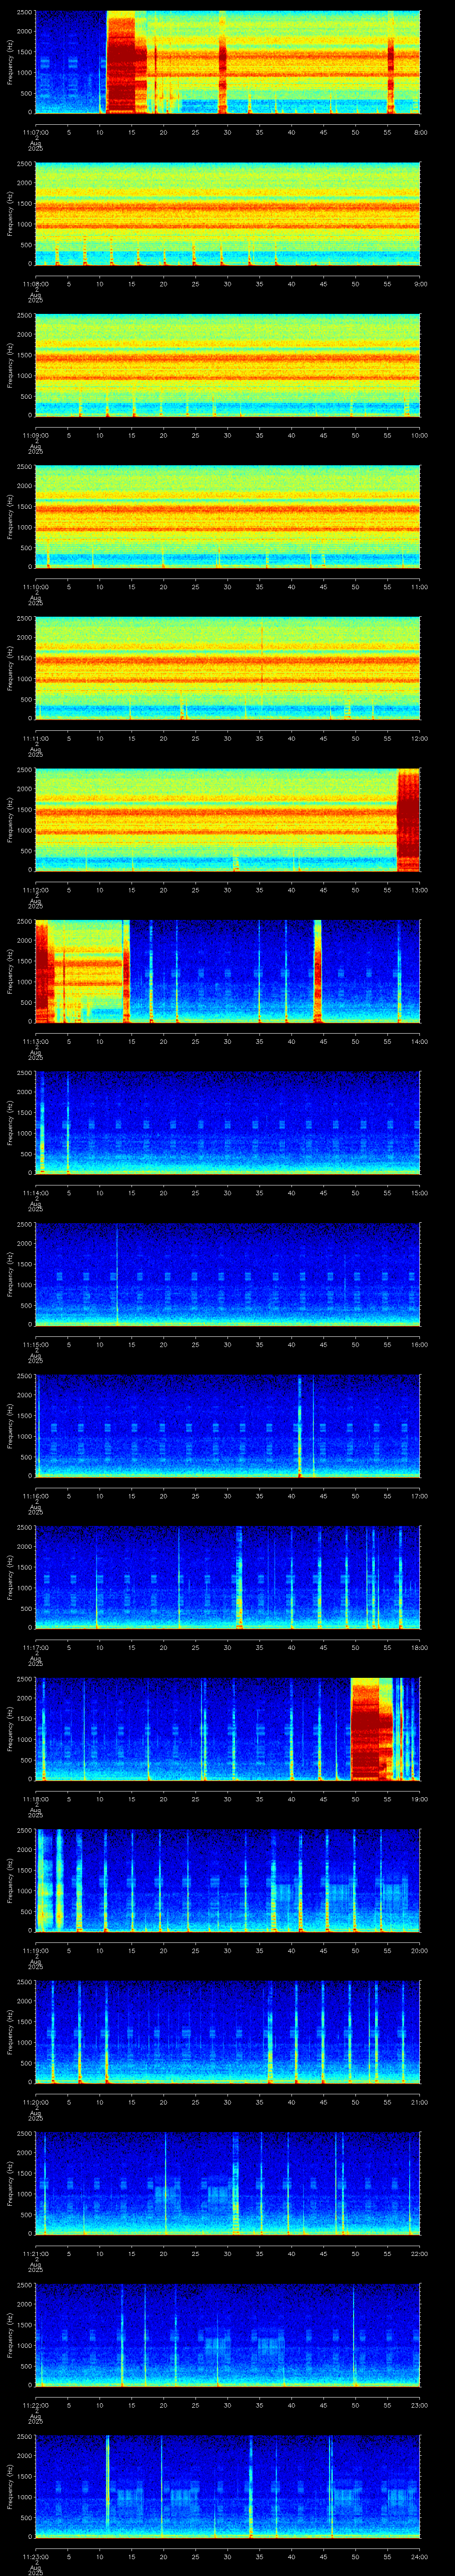Click the '11:20:00' start time label
The image size is (455, 2576).
[x=36, y=2101]
